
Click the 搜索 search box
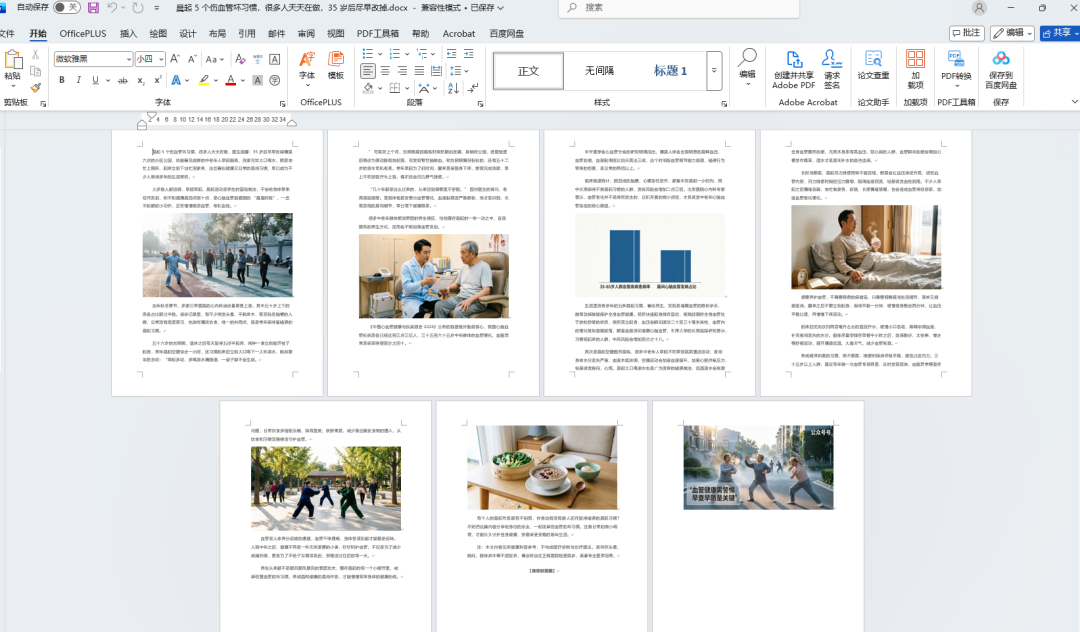pos(679,8)
